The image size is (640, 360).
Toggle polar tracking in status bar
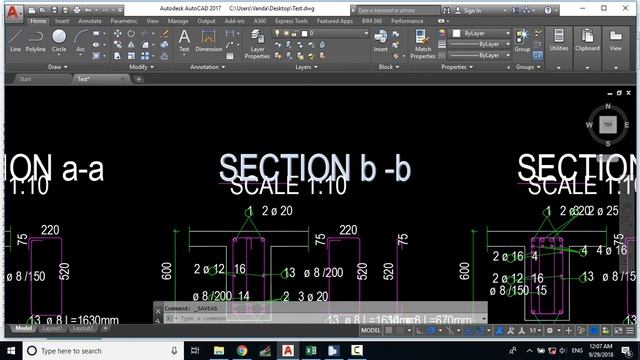pyautogui.click(x=431, y=331)
